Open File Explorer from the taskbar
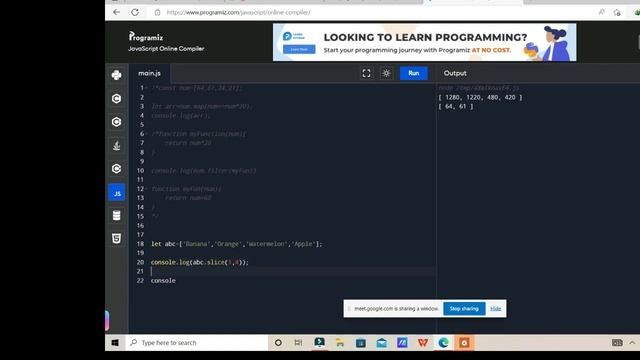This screenshot has width=640, height=360. 340,343
